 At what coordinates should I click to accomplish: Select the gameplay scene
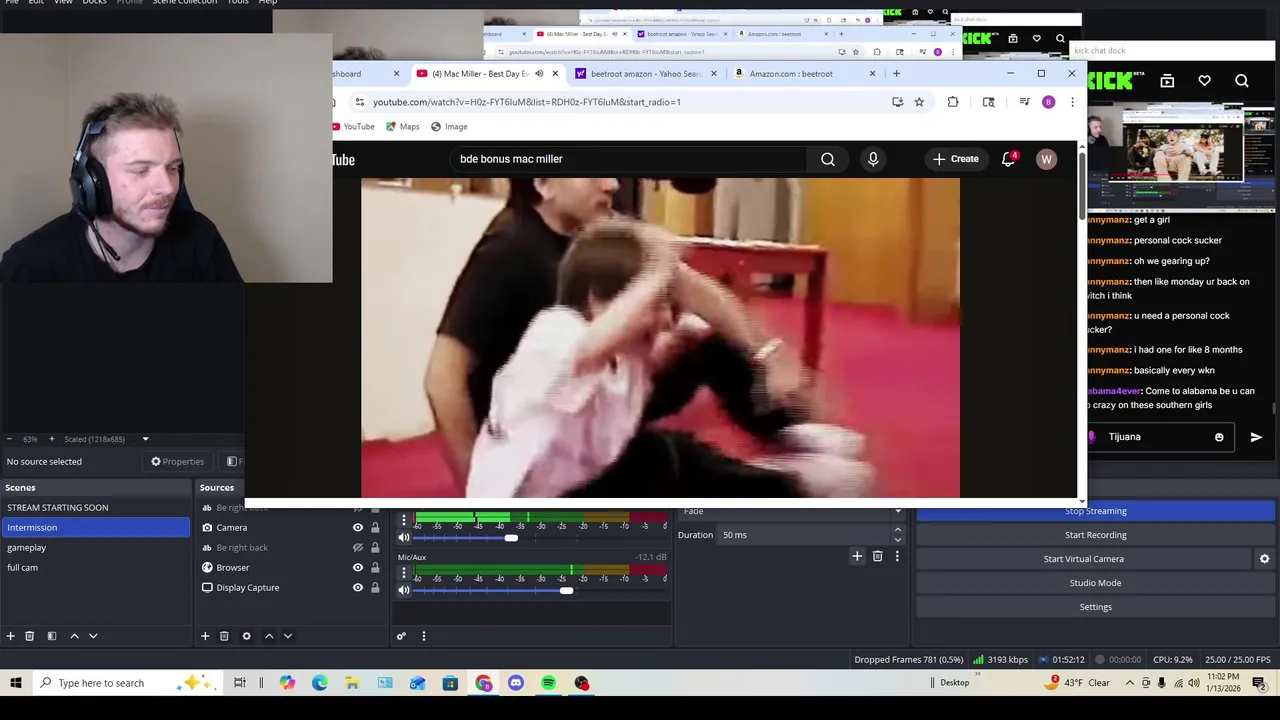tap(95, 548)
